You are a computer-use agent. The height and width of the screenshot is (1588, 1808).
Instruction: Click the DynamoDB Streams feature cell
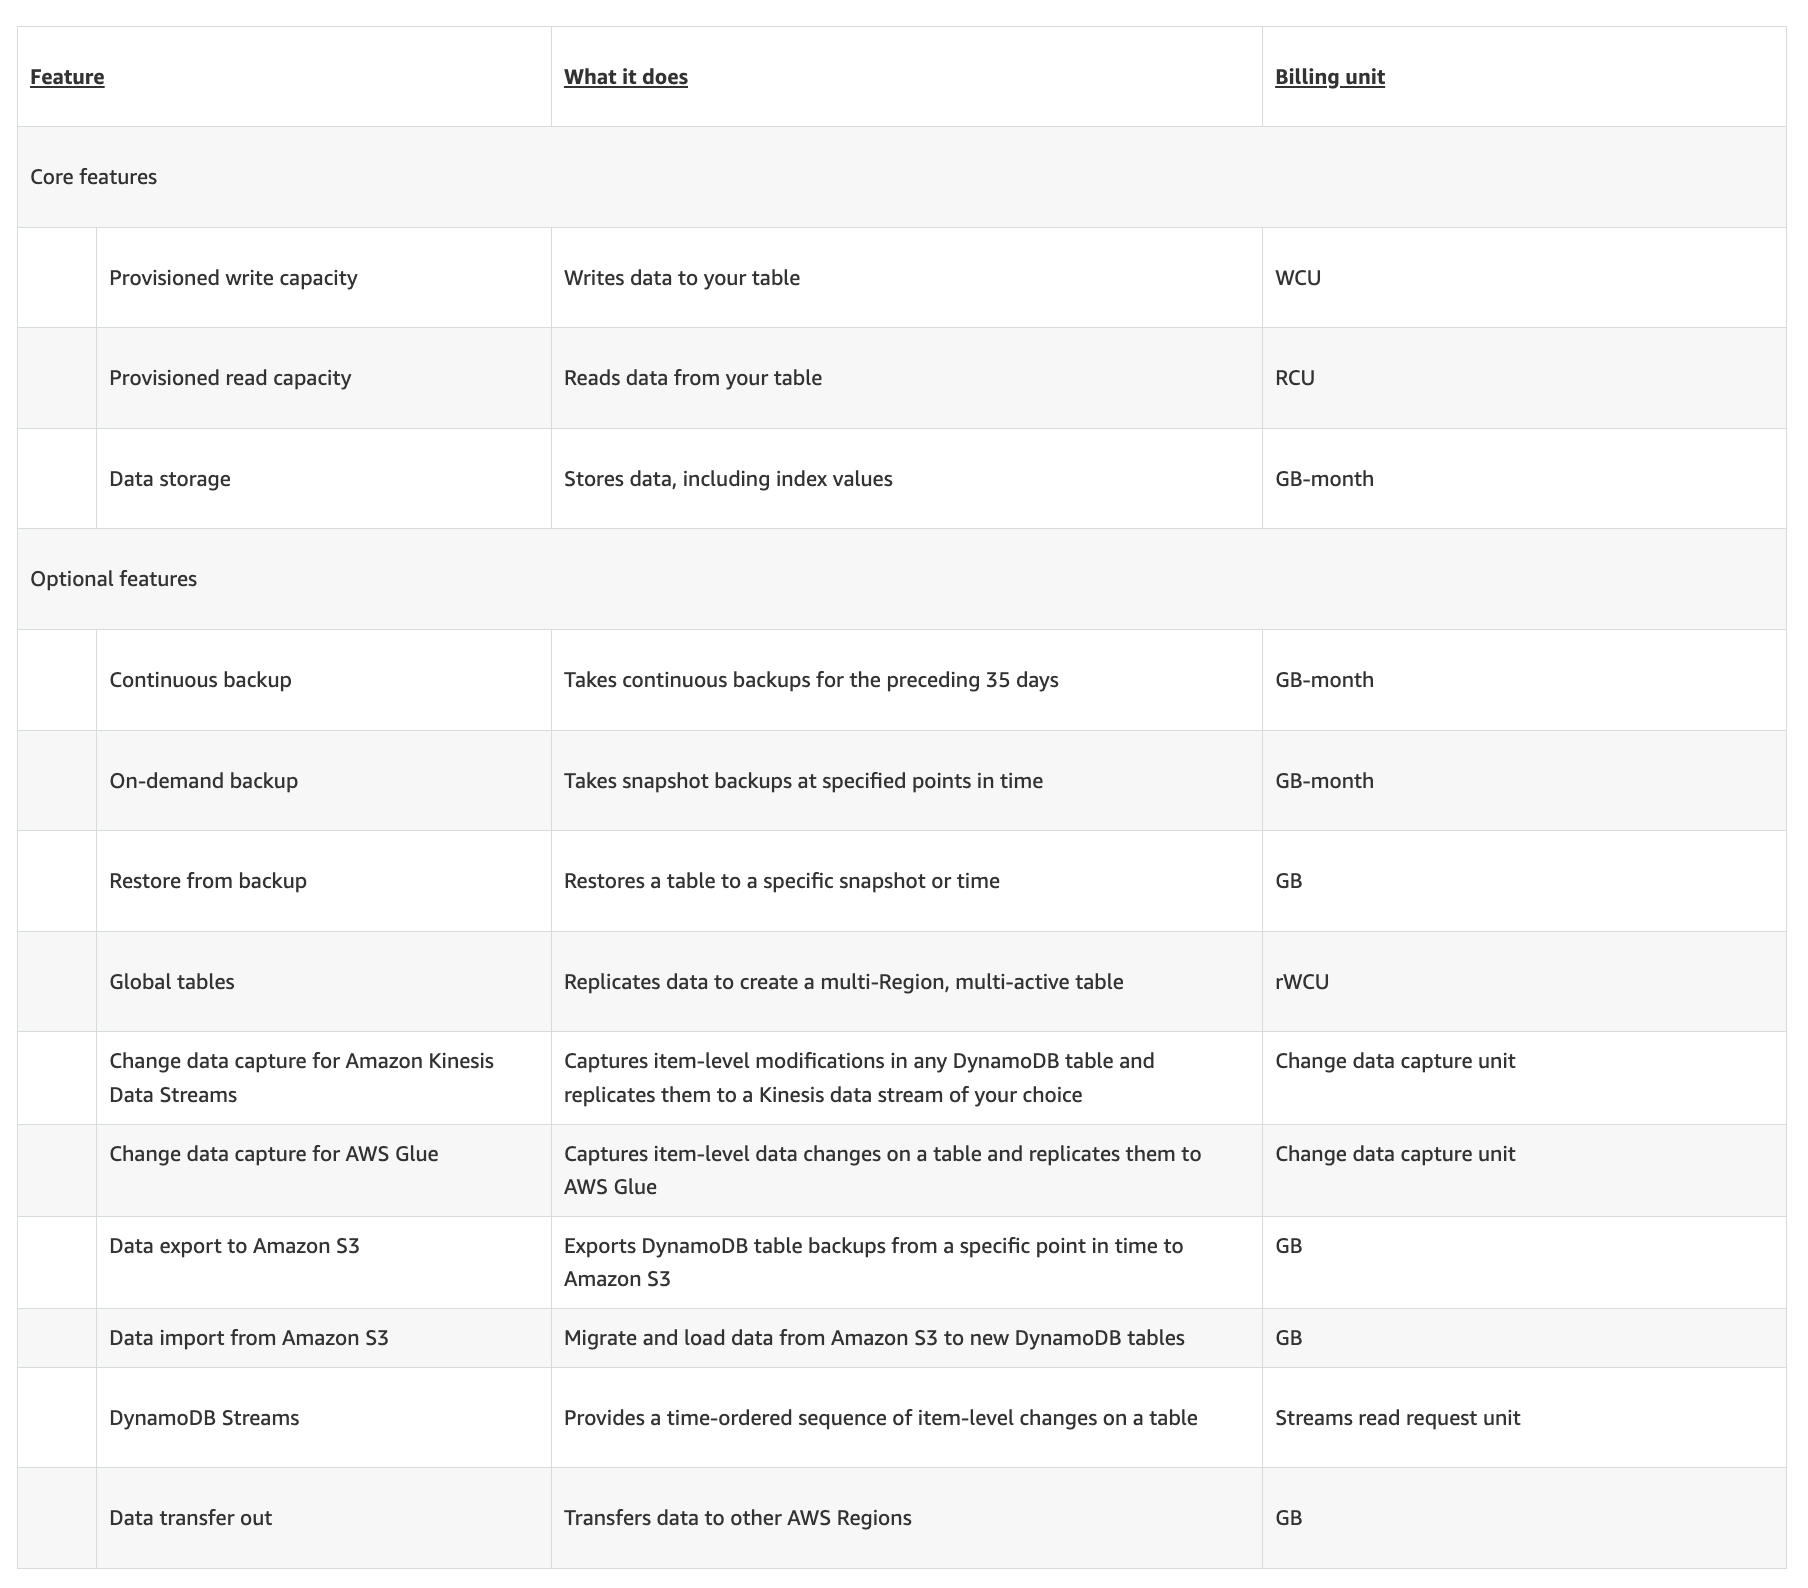204,1418
